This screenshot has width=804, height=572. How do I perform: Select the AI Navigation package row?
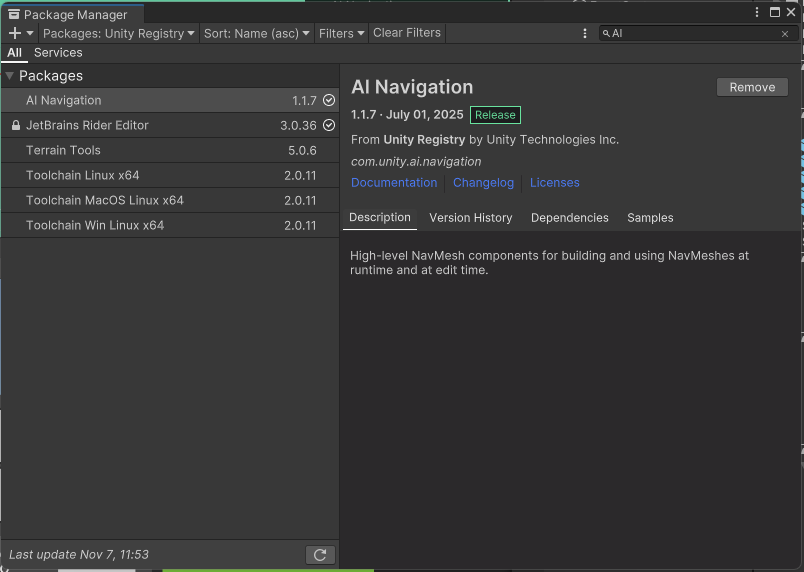click(170, 100)
